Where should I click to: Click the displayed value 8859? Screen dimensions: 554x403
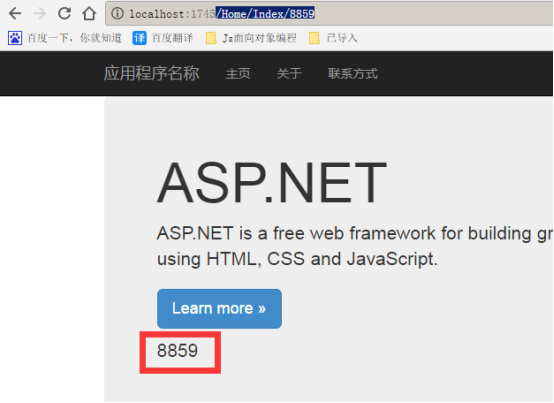point(177,351)
